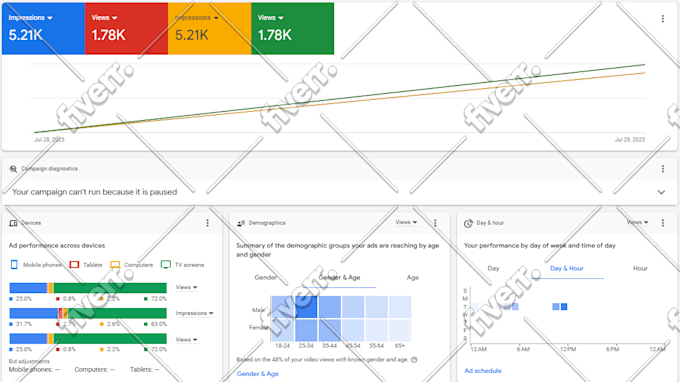Open the Demographics Views dropdown
Image resolution: width=680 pixels, height=382 pixels.
click(406, 222)
